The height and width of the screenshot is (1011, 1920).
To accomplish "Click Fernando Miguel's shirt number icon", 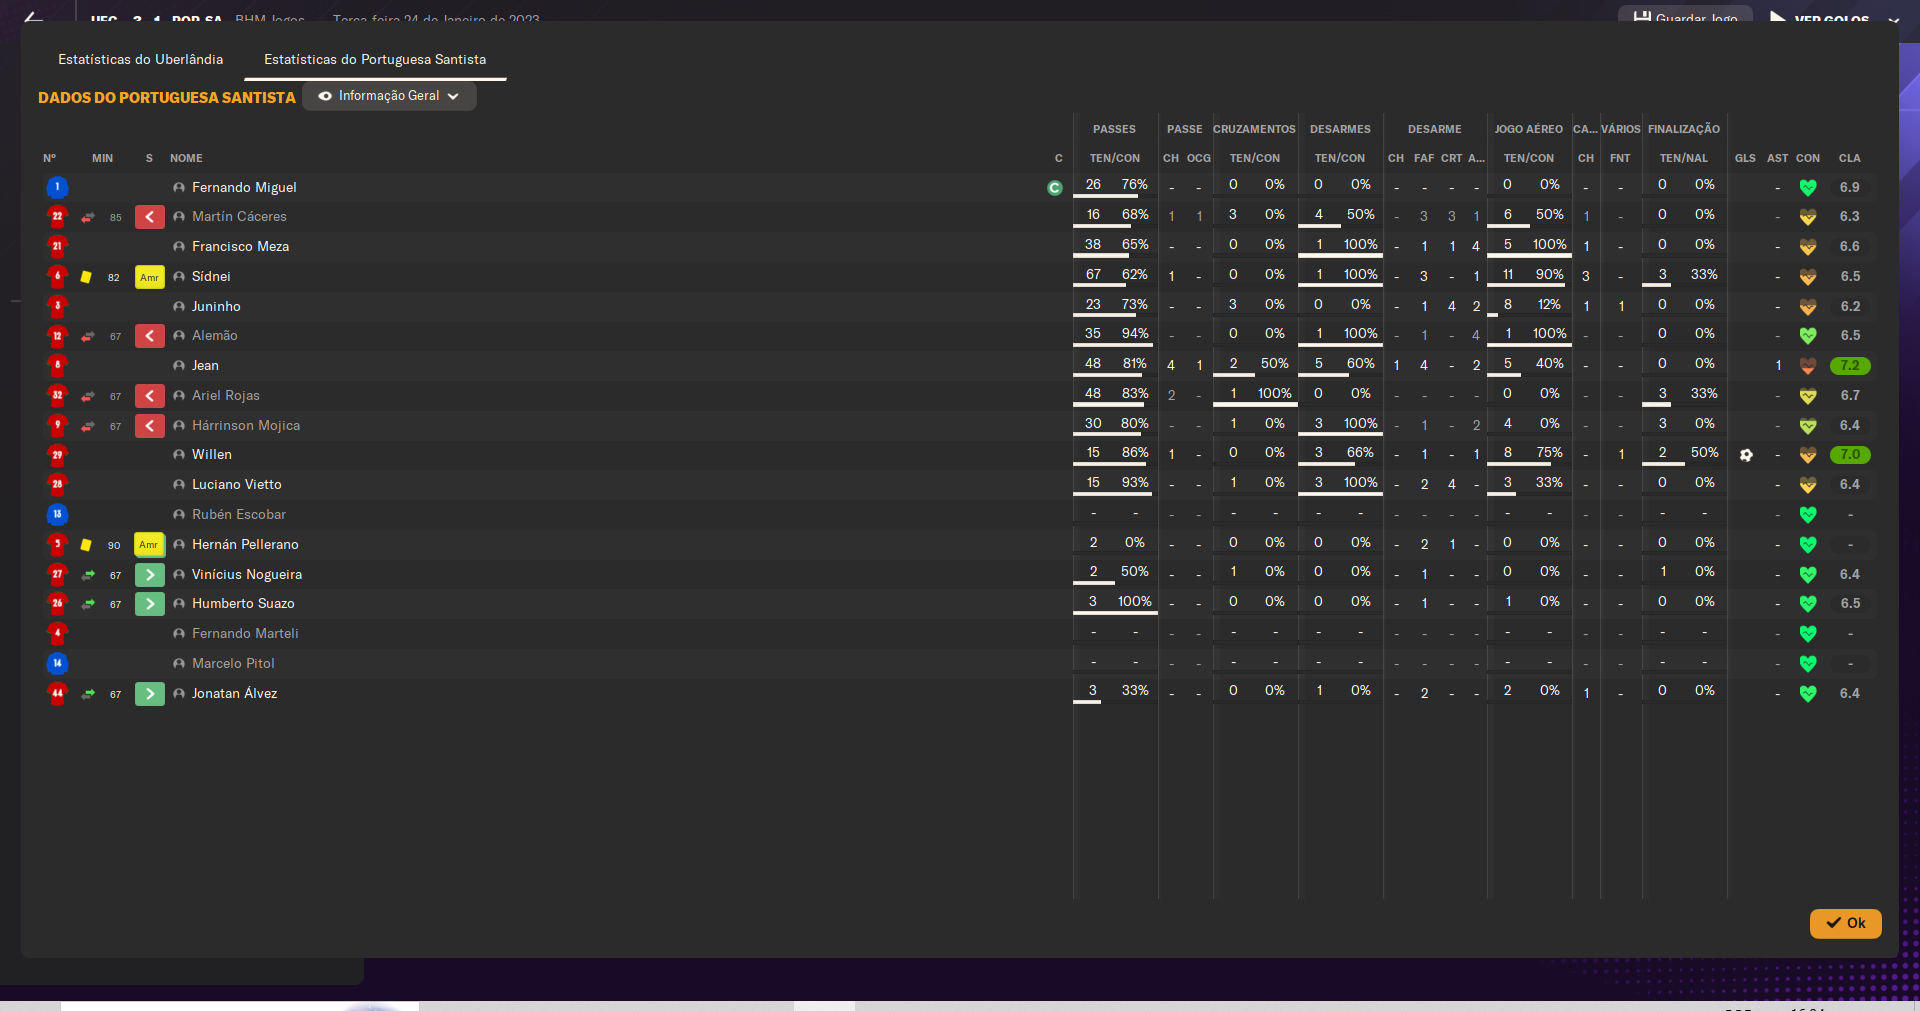I will pyautogui.click(x=57, y=187).
